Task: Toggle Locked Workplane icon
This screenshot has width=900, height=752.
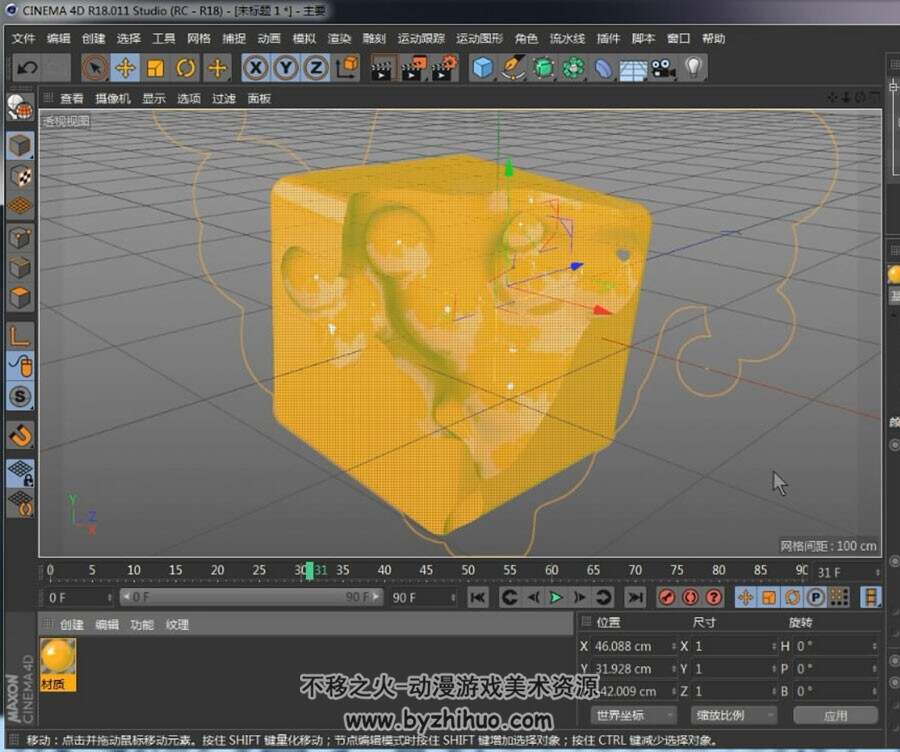Action: [x=20, y=473]
